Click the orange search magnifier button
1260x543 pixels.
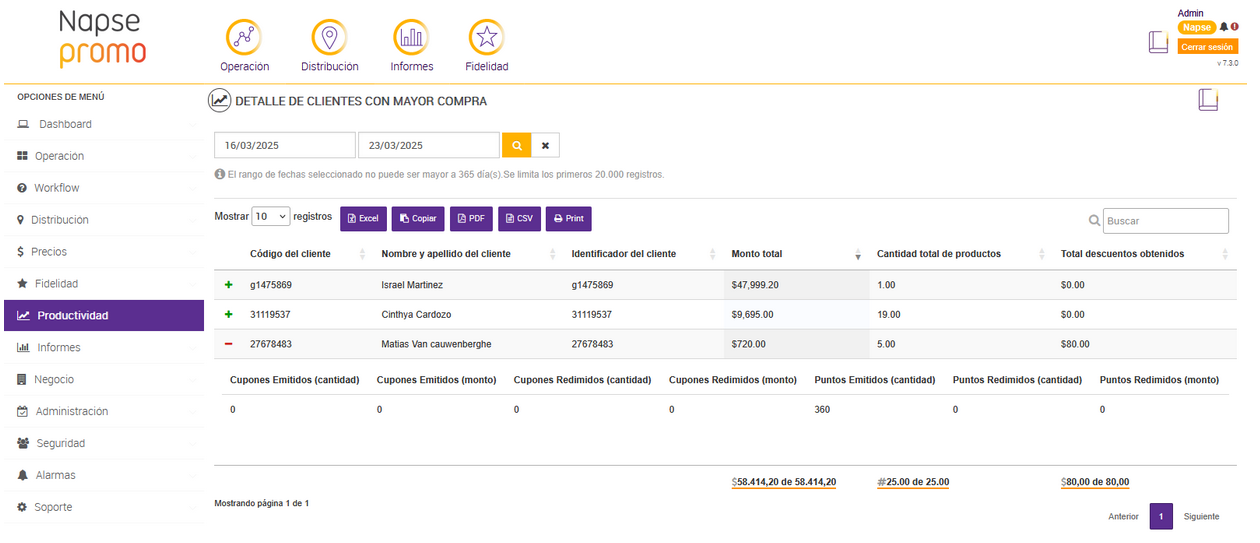pyautogui.click(x=516, y=145)
